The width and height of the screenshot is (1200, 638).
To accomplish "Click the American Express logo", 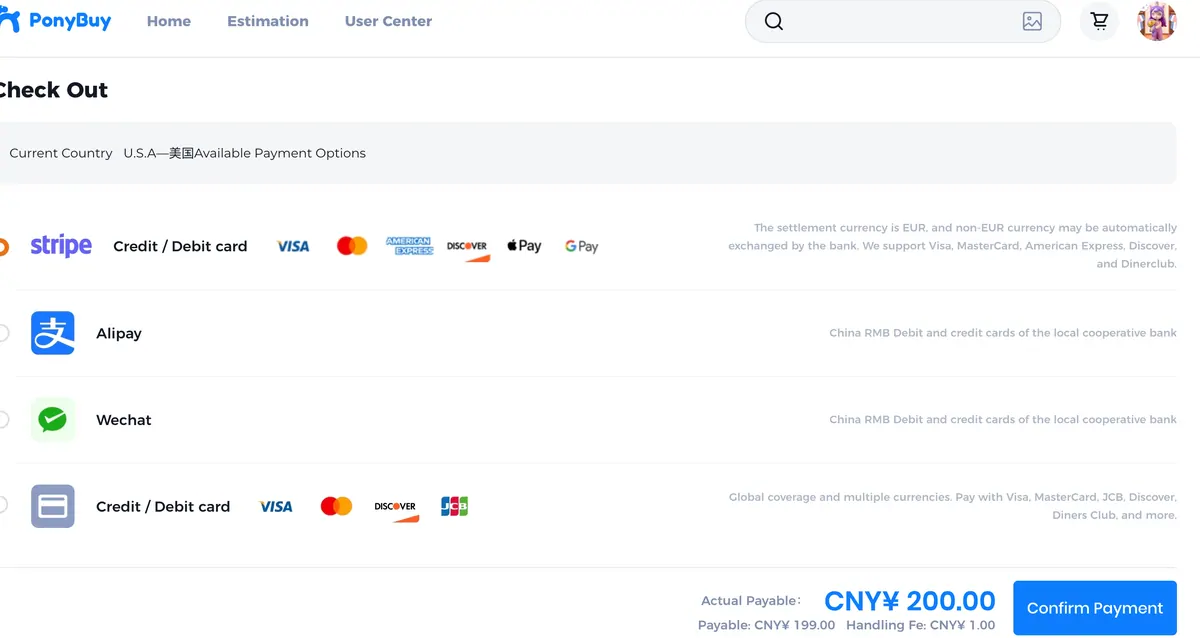I will click(x=409, y=246).
